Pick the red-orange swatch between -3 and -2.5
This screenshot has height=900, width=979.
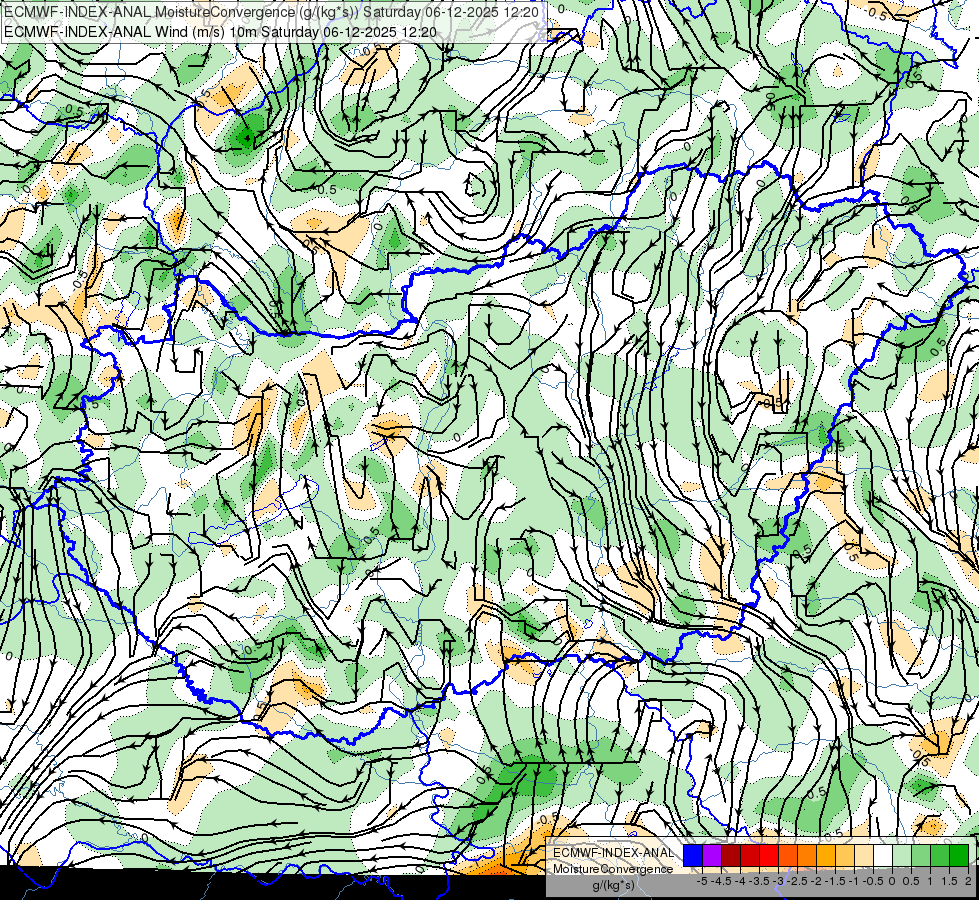click(788, 856)
